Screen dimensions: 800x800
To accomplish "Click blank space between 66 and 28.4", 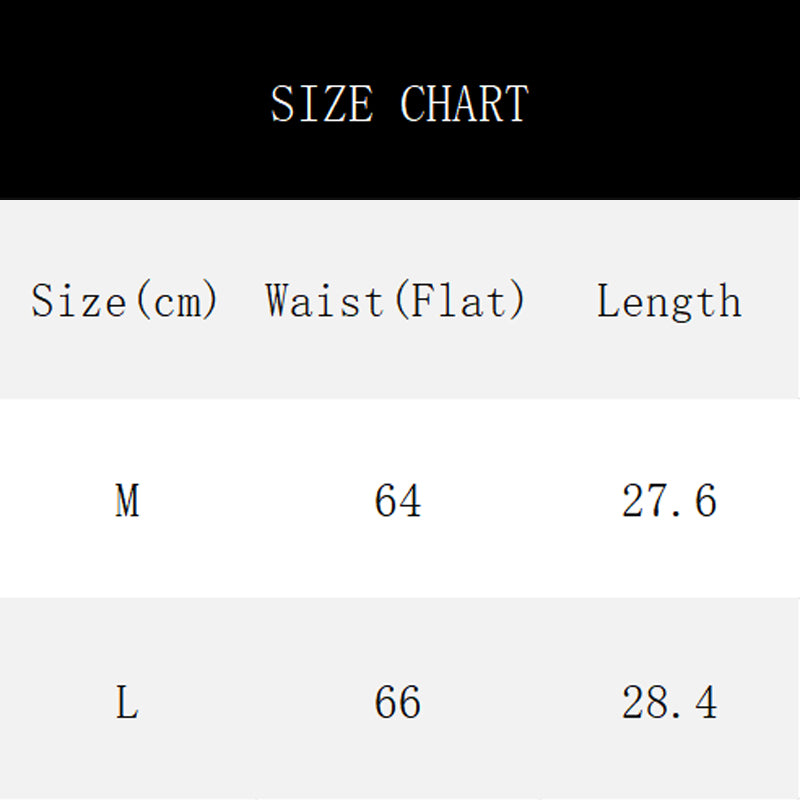I will [x=520, y=703].
